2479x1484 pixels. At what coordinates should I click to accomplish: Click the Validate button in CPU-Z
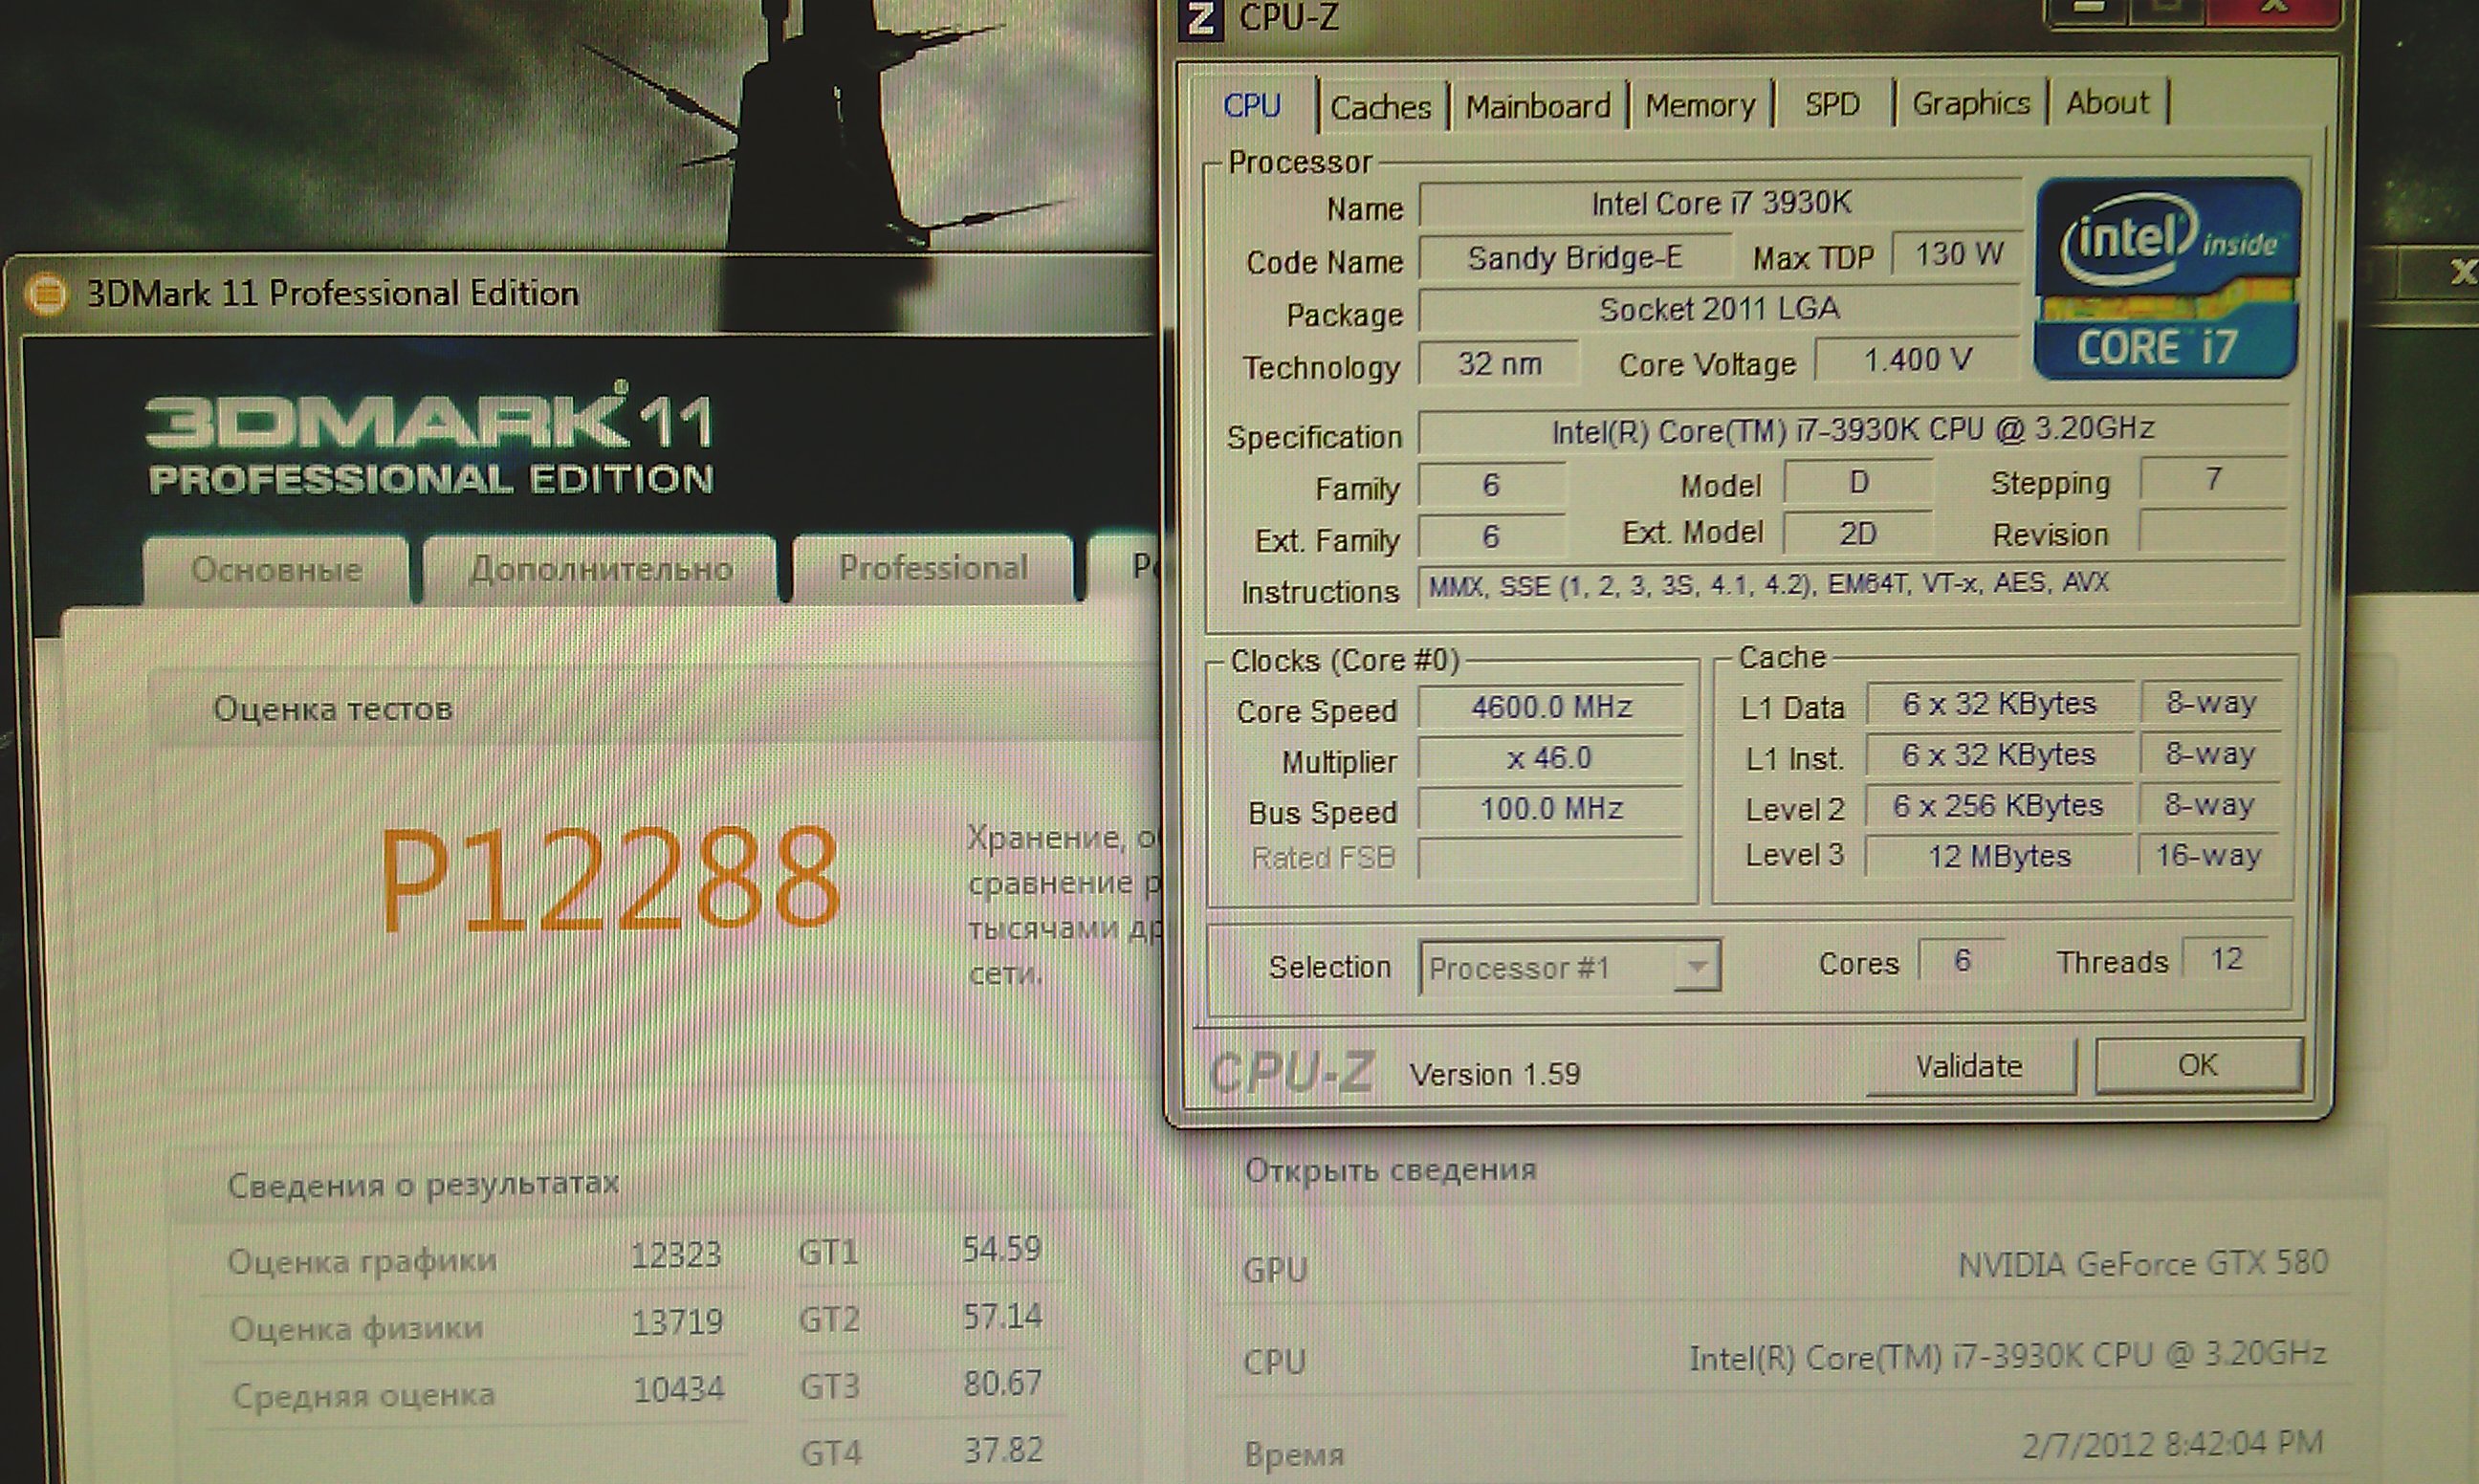[1969, 1066]
